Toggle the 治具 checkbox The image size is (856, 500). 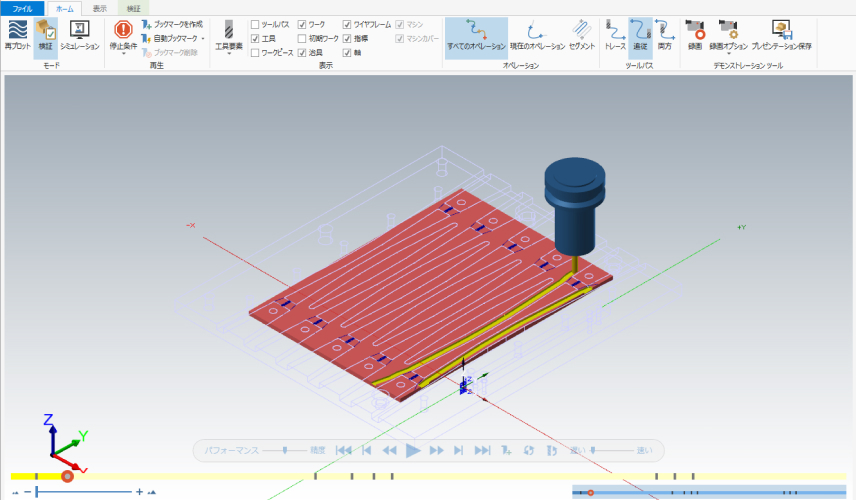point(302,52)
